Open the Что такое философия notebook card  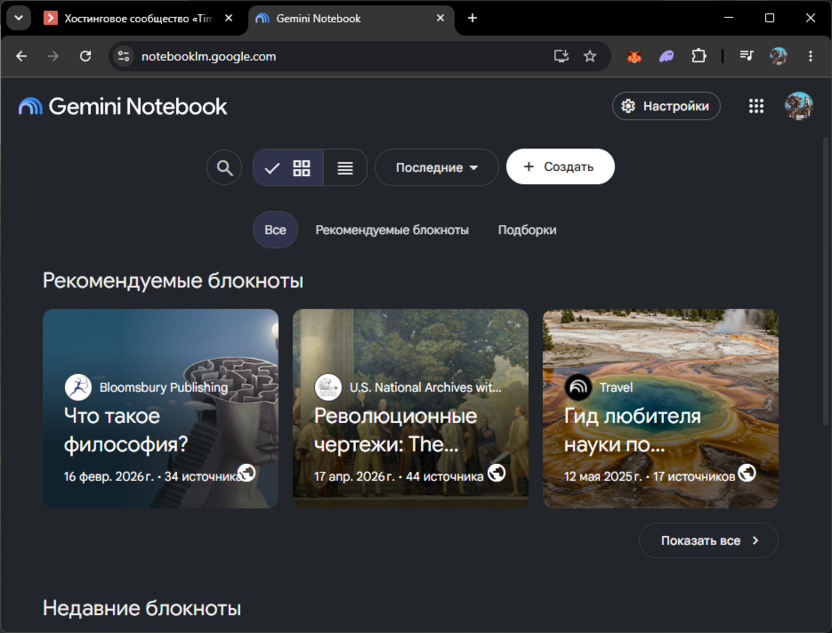click(x=160, y=409)
